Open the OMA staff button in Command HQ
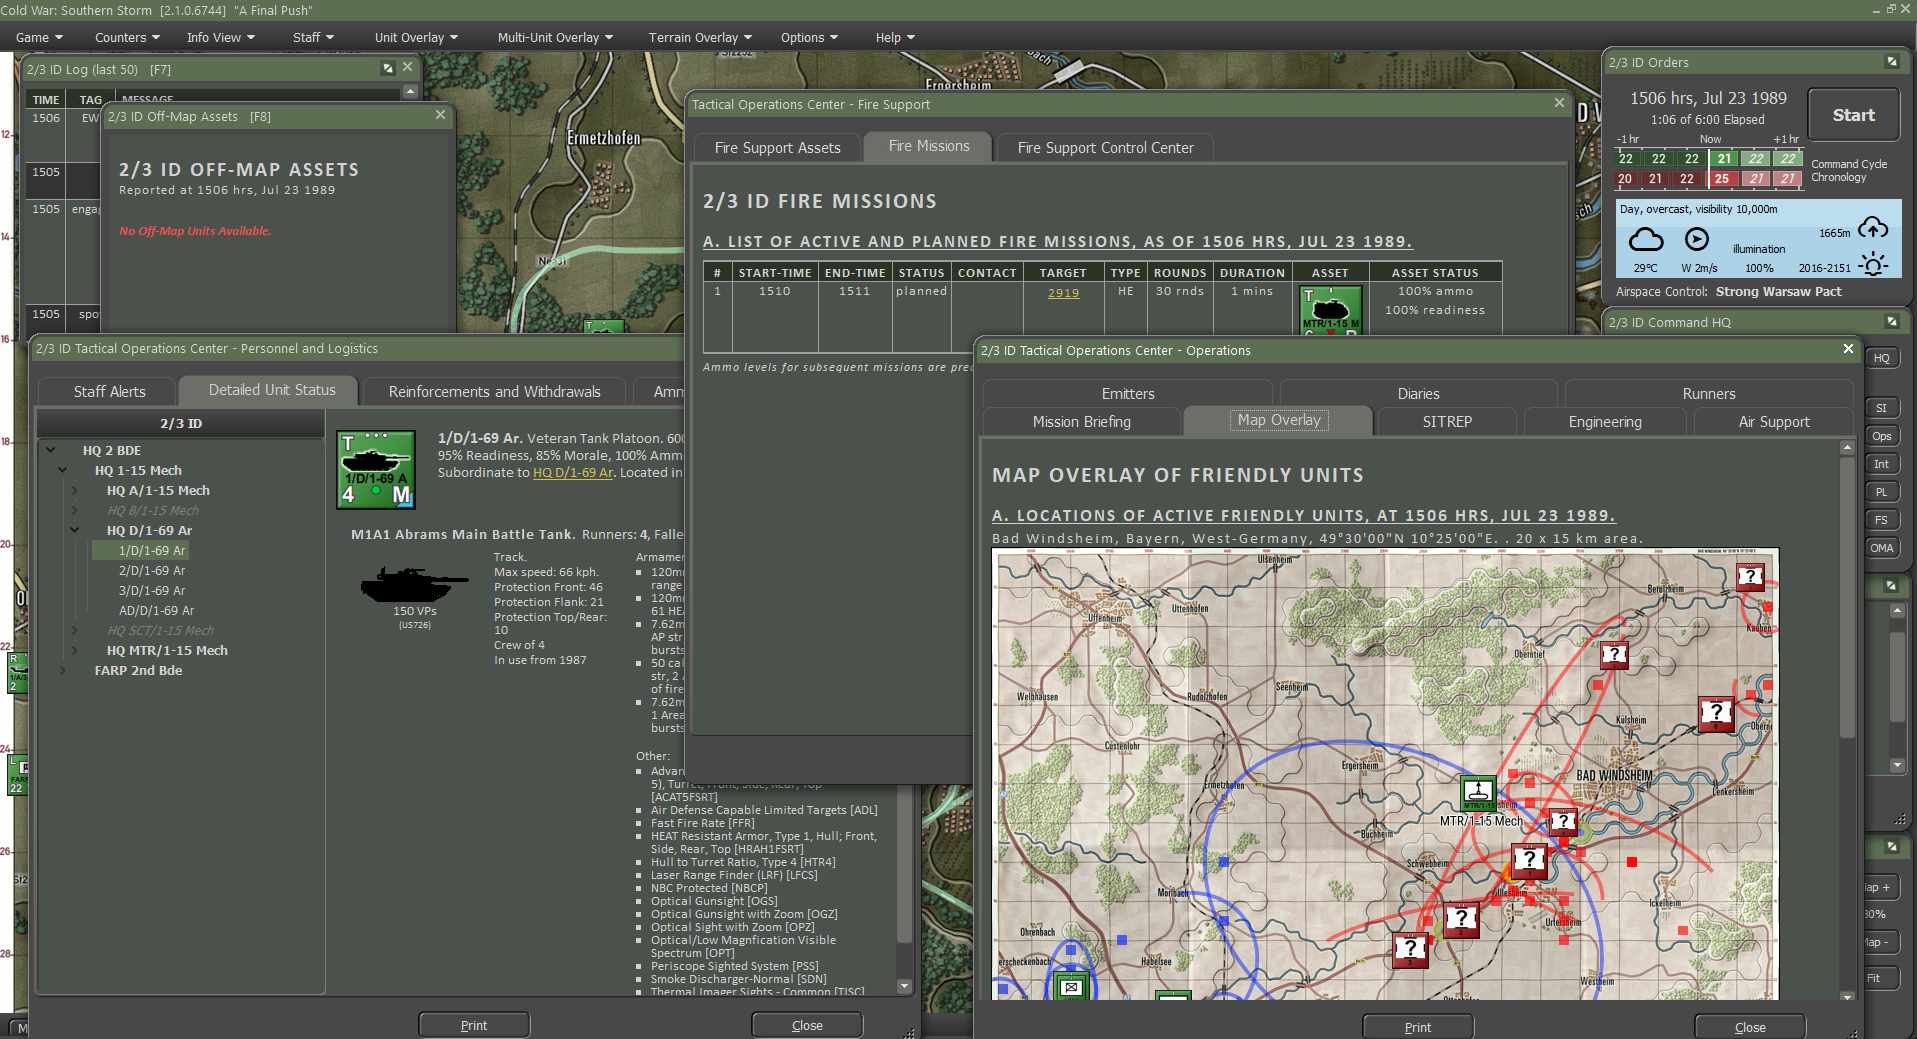The height and width of the screenshot is (1039, 1917). 1882,548
